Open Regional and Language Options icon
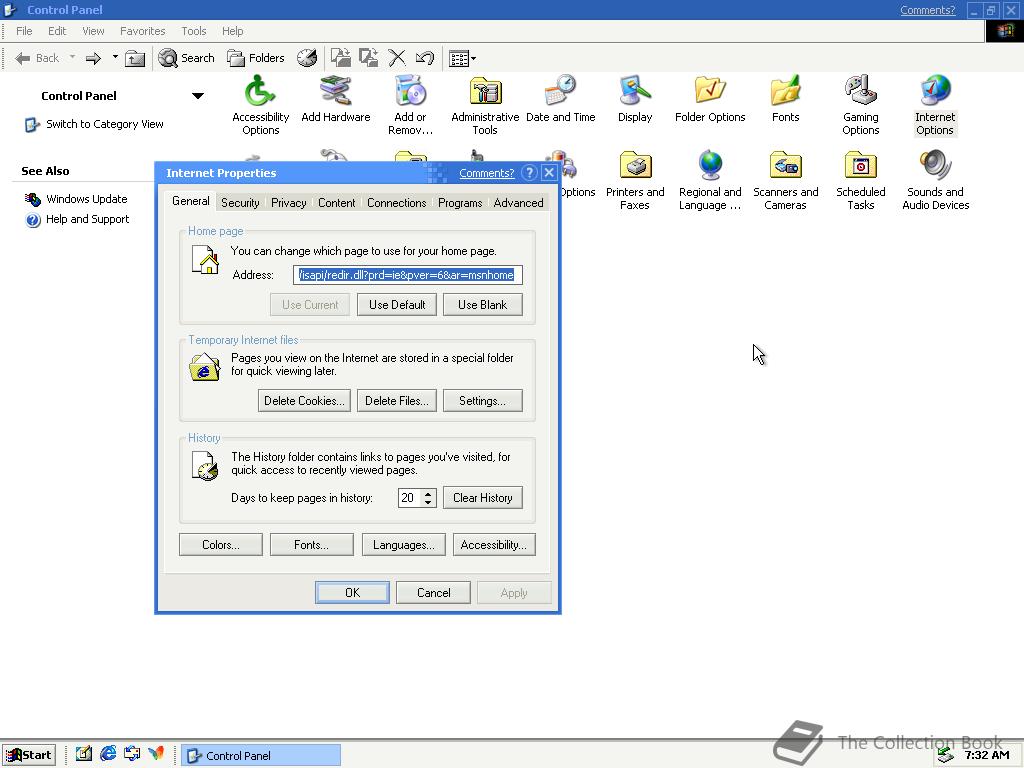This screenshot has width=1024, height=768. [x=710, y=180]
